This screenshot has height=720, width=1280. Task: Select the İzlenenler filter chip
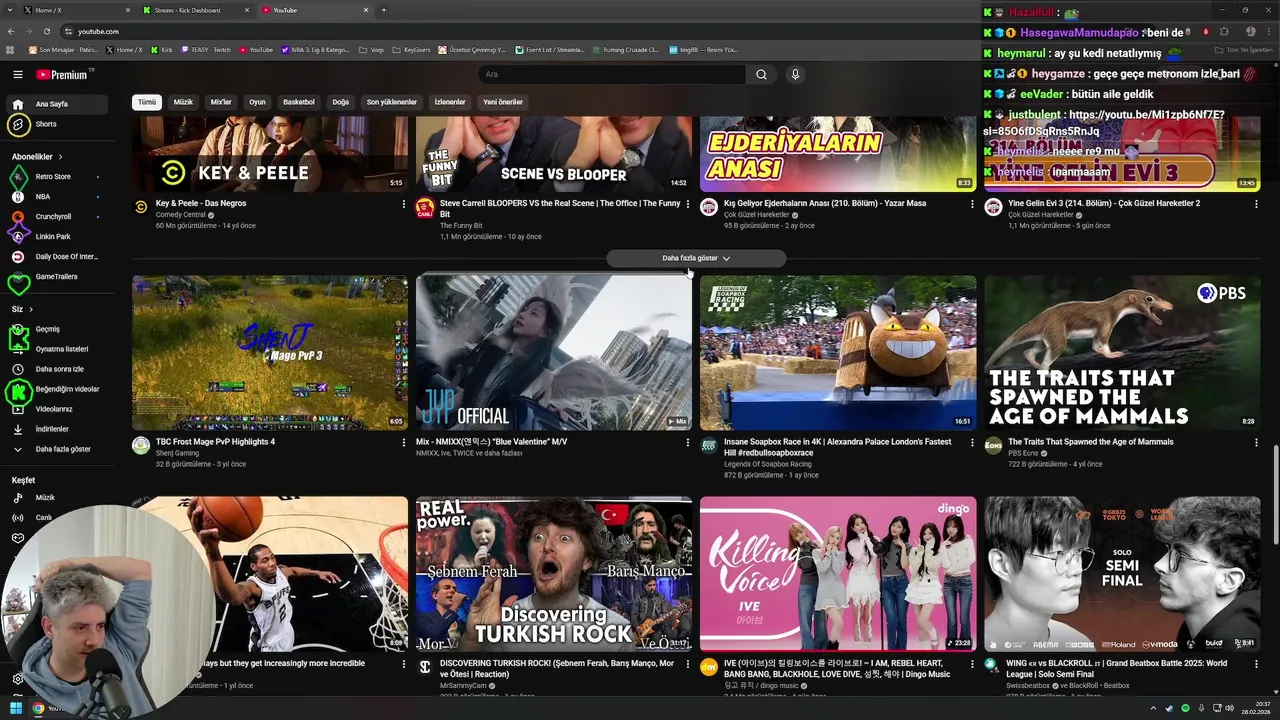[450, 102]
